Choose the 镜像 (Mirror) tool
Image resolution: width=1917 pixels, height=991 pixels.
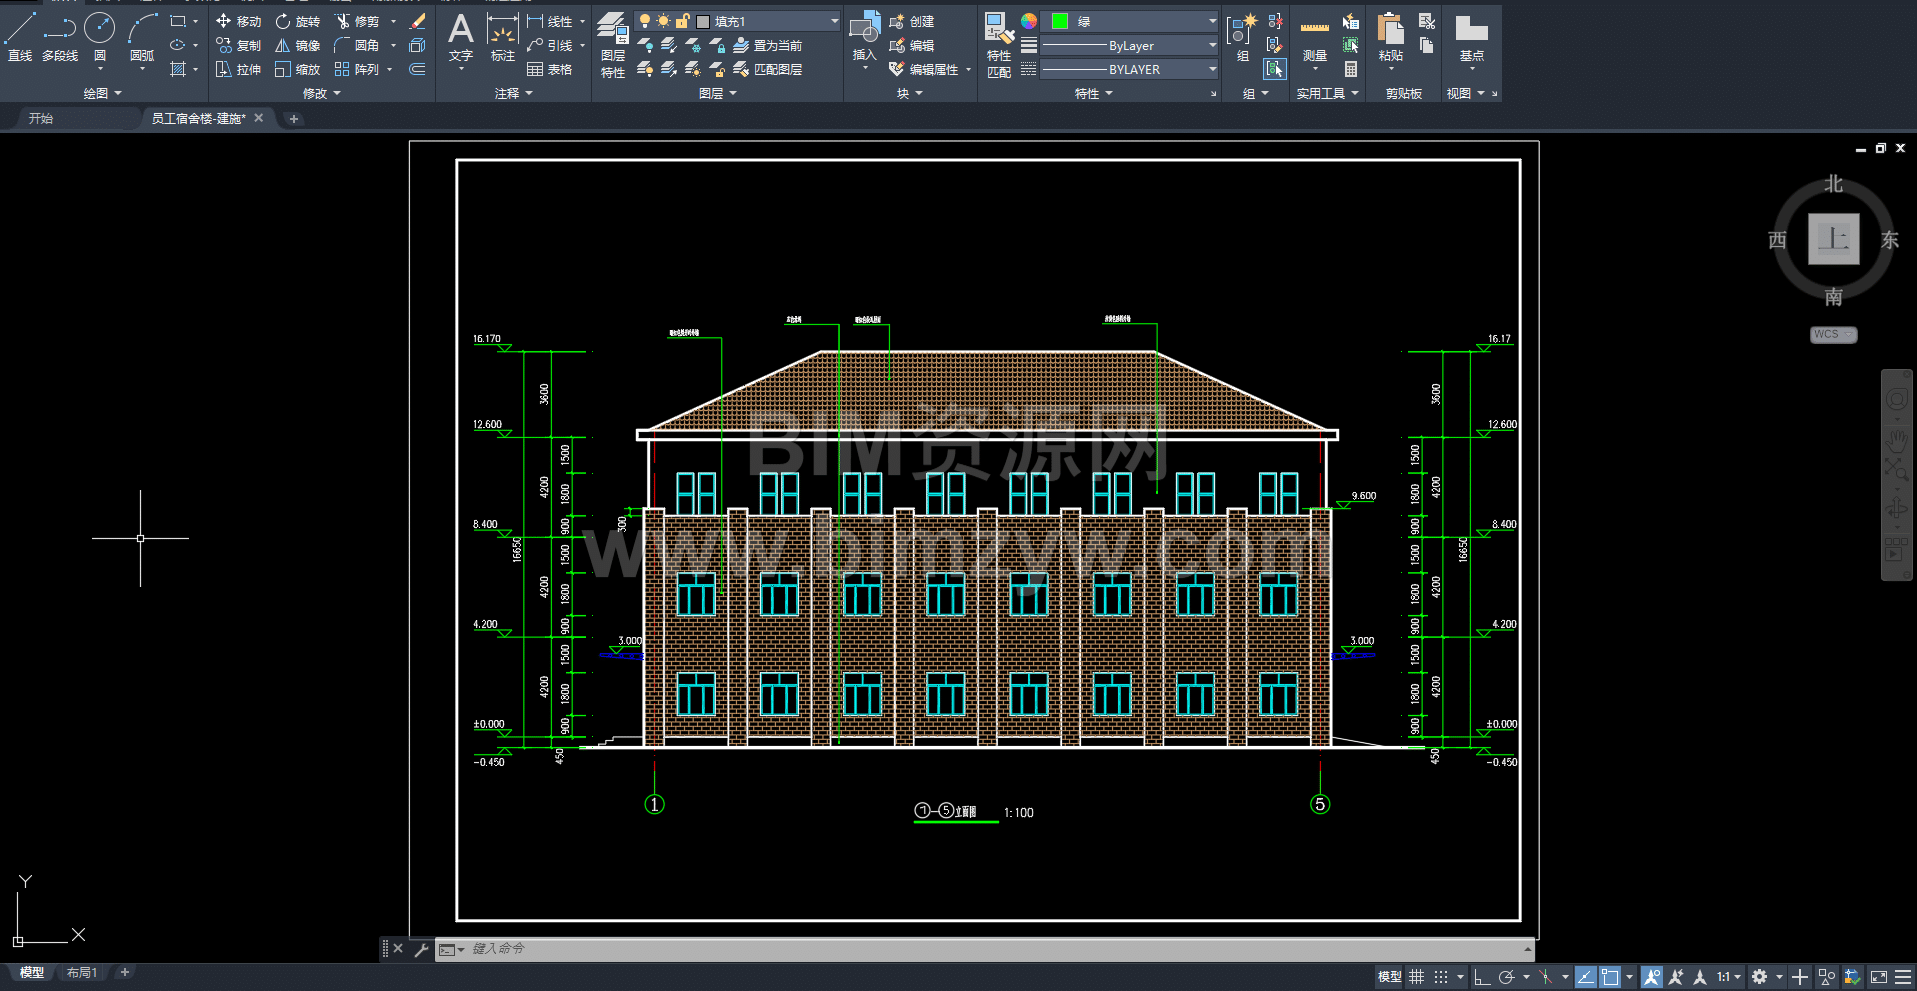coord(298,45)
